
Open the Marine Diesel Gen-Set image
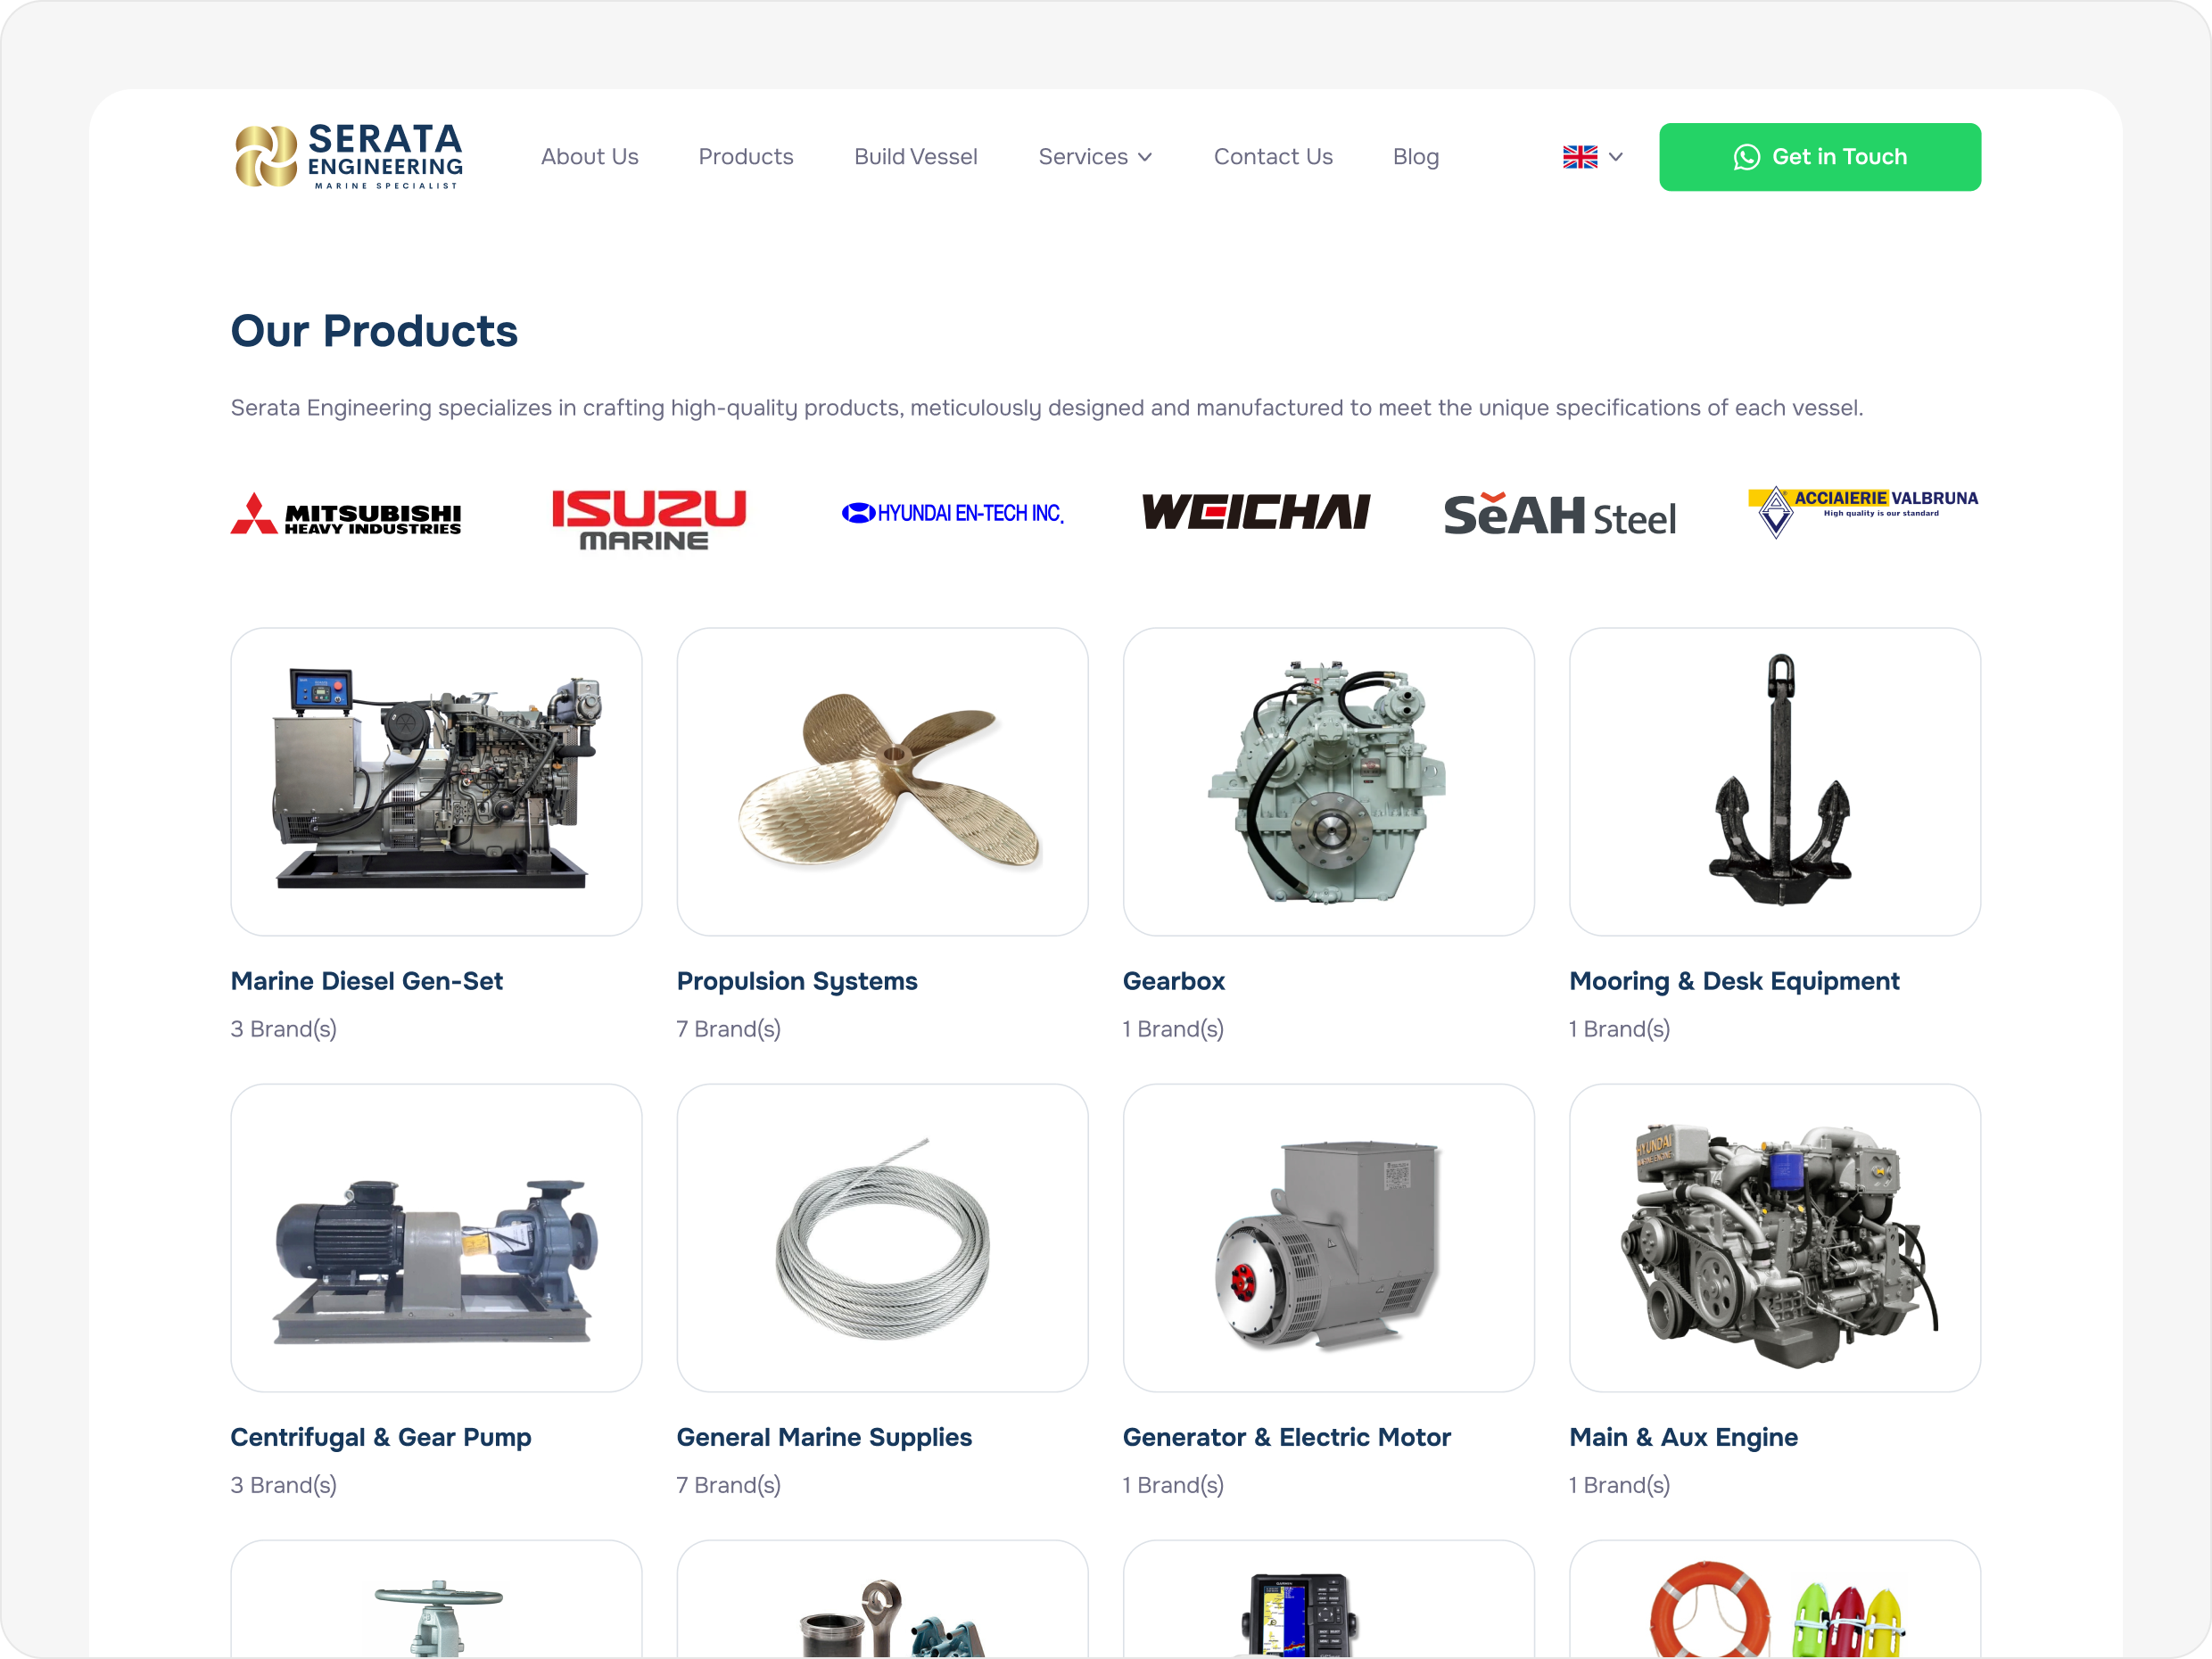click(436, 782)
